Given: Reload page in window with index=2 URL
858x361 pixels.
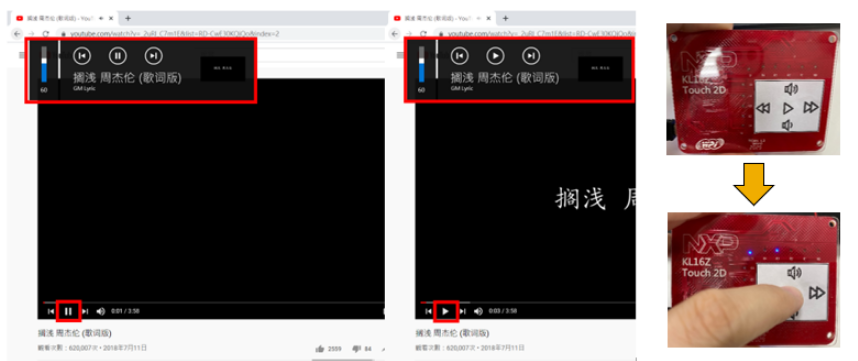Looking at the screenshot, I should click(46, 34).
